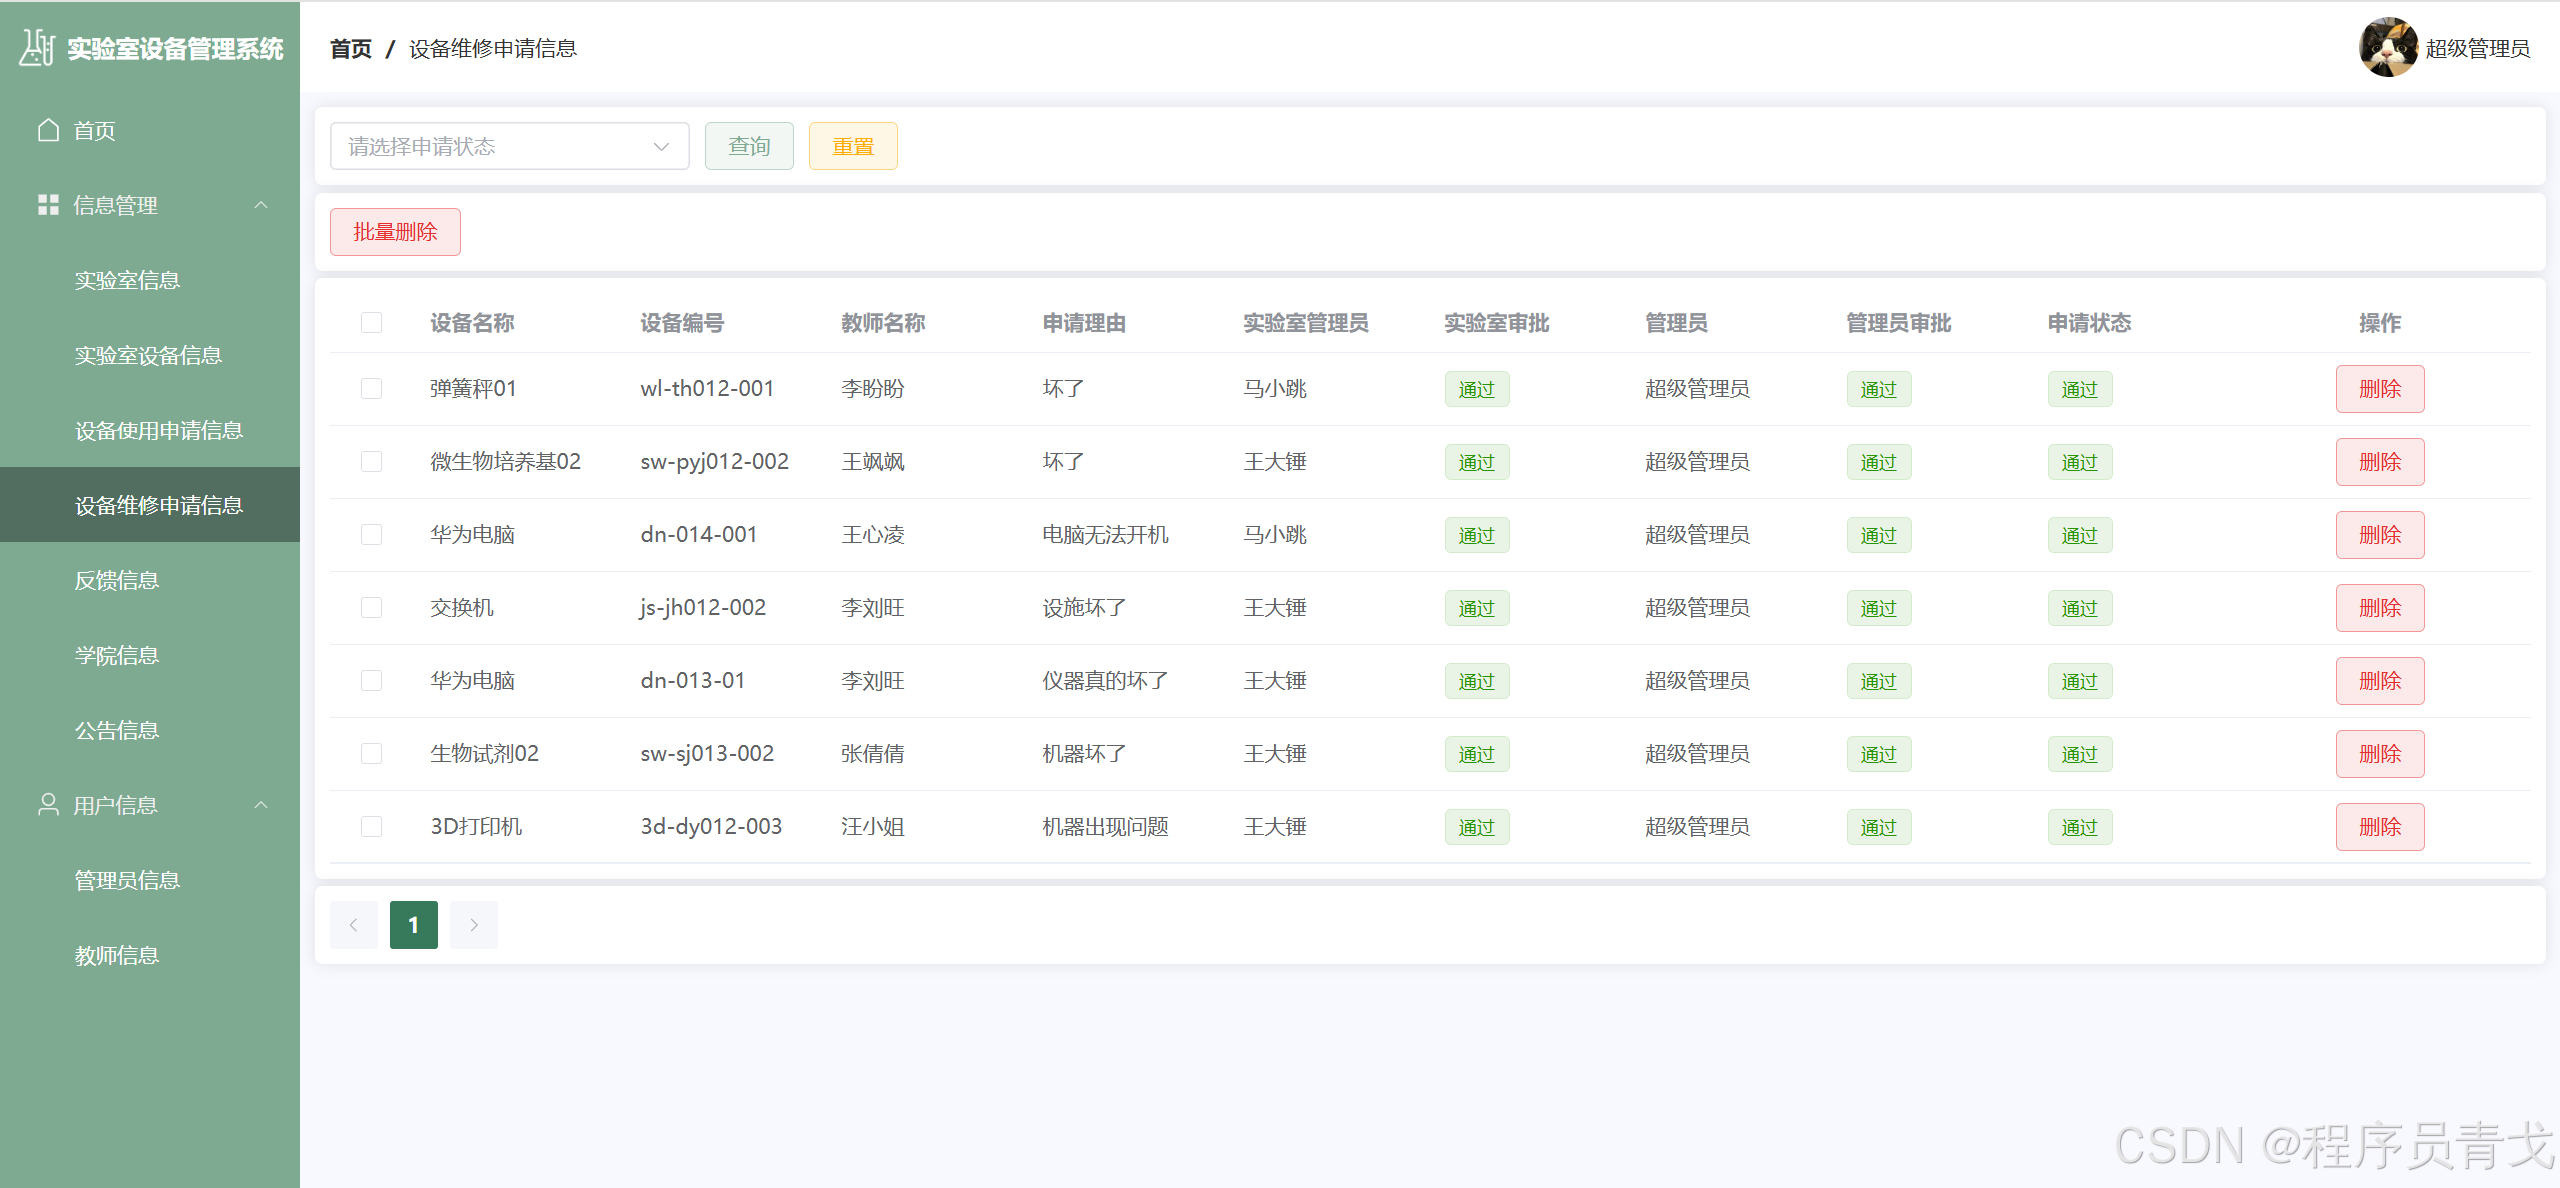Viewport: 2560px width, 1188px height.
Task: Click page number 1 in pagination
Action: click(x=414, y=925)
